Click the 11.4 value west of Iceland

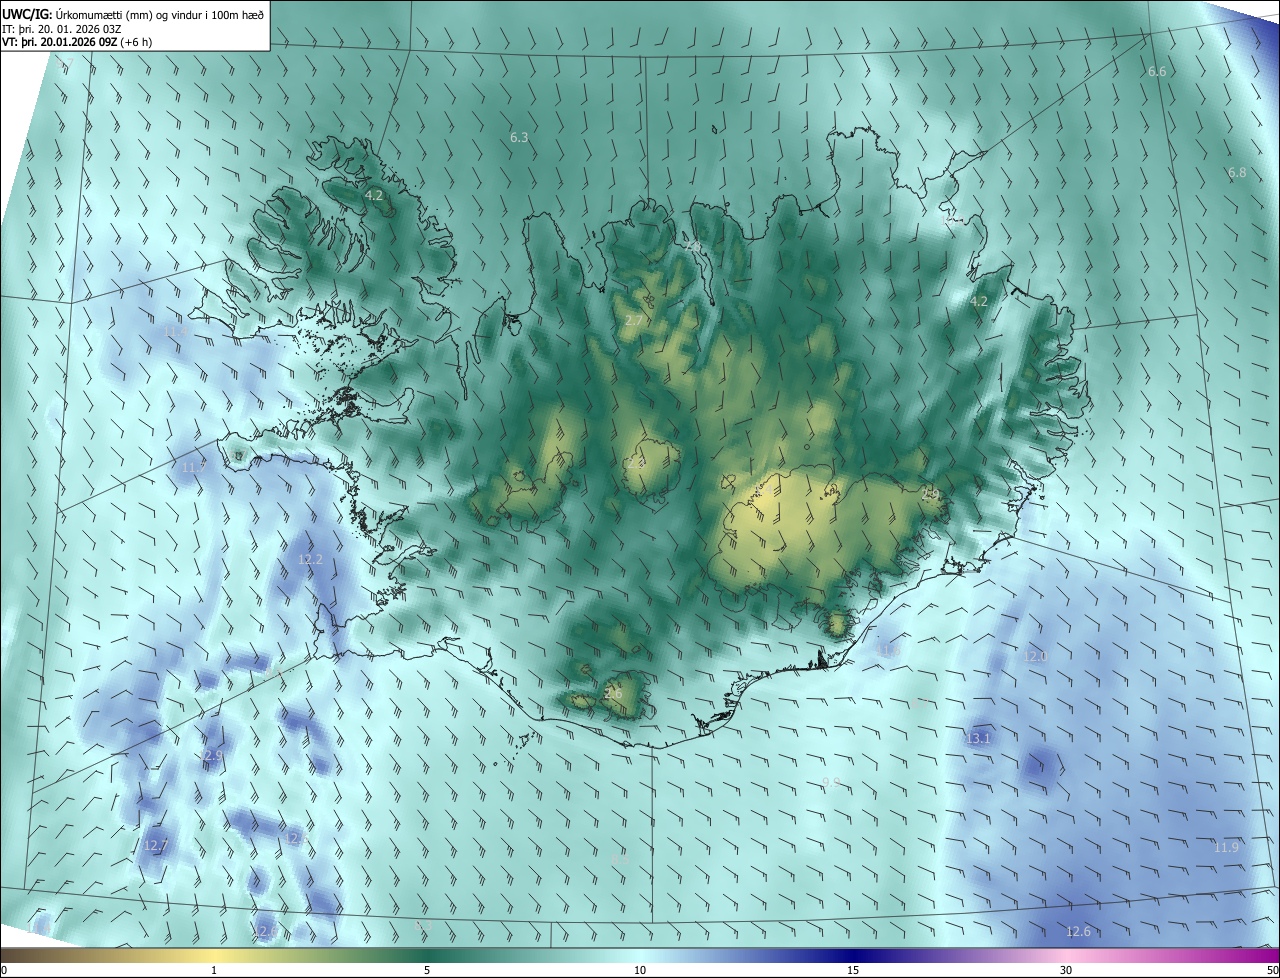(x=175, y=330)
